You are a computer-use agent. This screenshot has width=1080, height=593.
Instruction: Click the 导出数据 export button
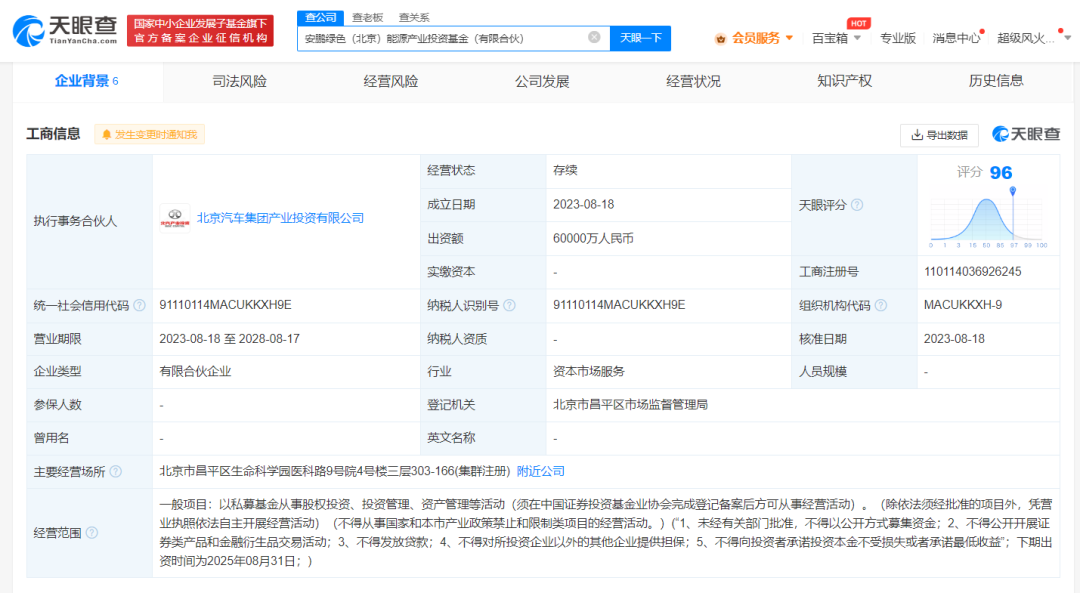[939, 135]
